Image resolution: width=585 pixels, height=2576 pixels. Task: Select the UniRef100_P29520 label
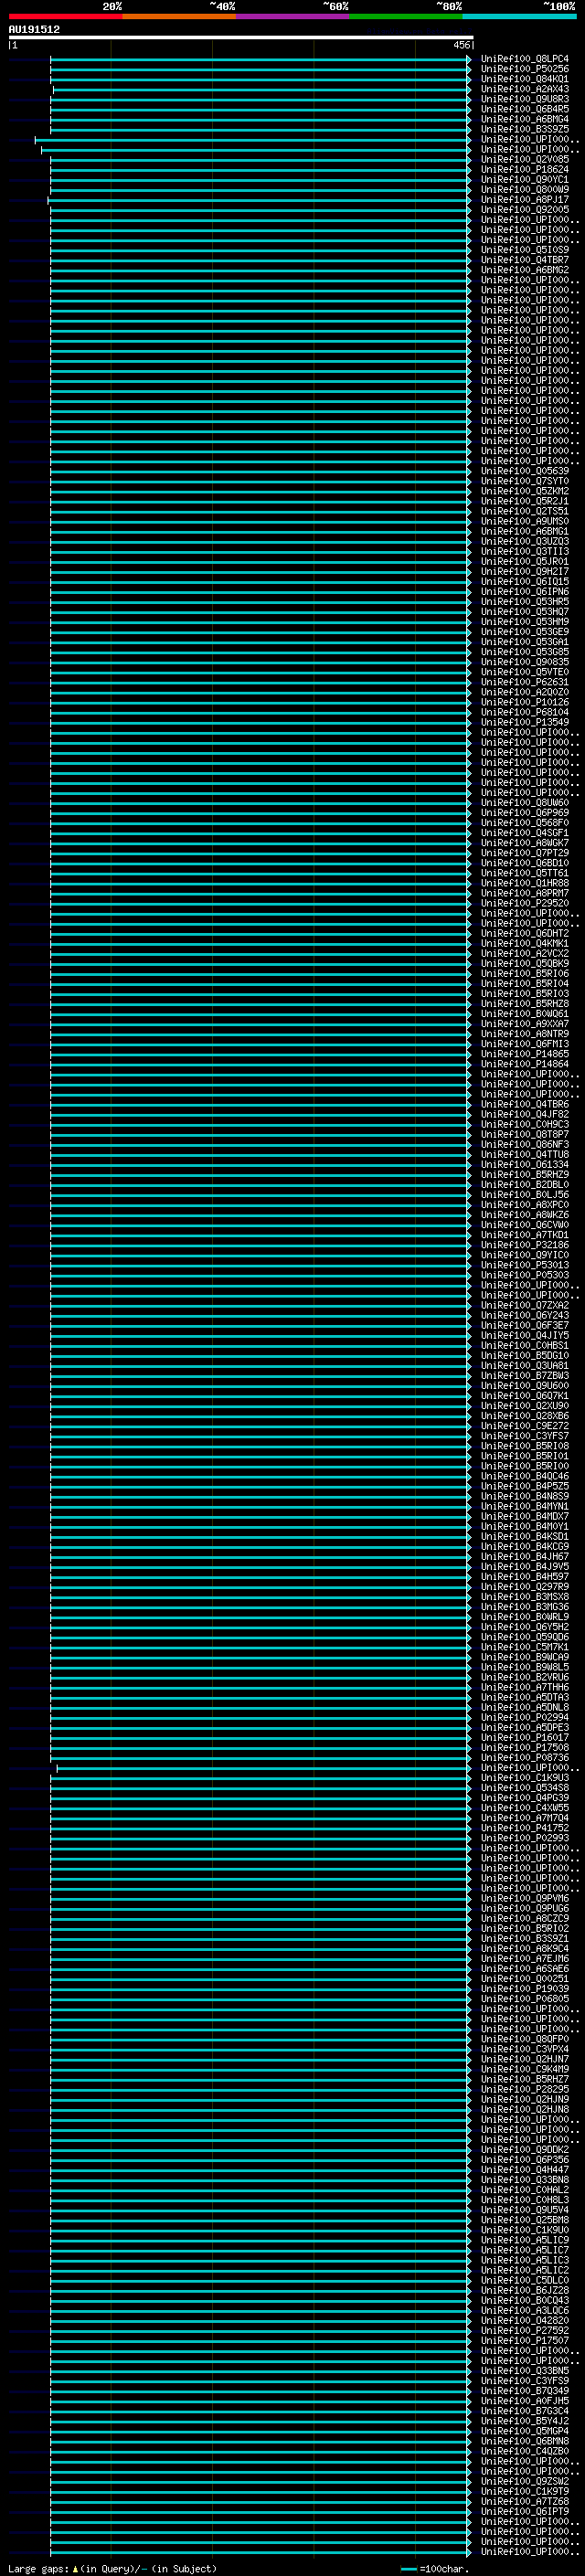click(524, 903)
